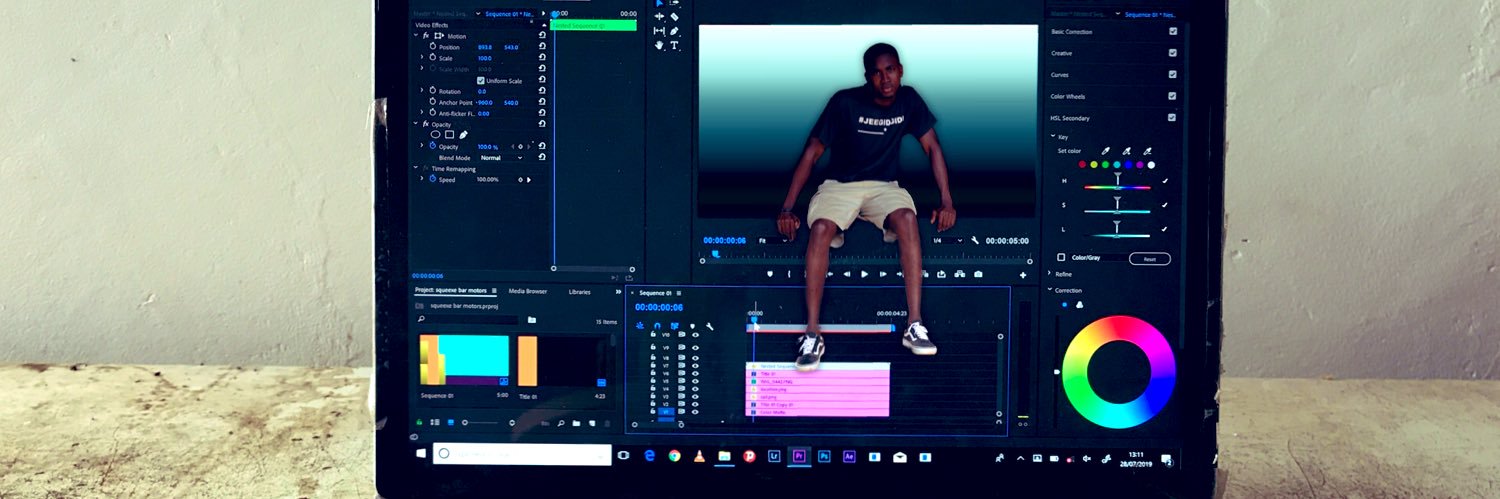Enable the Color/Gray checkbox
This screenshot has height=499, width=1500.
1061,257
